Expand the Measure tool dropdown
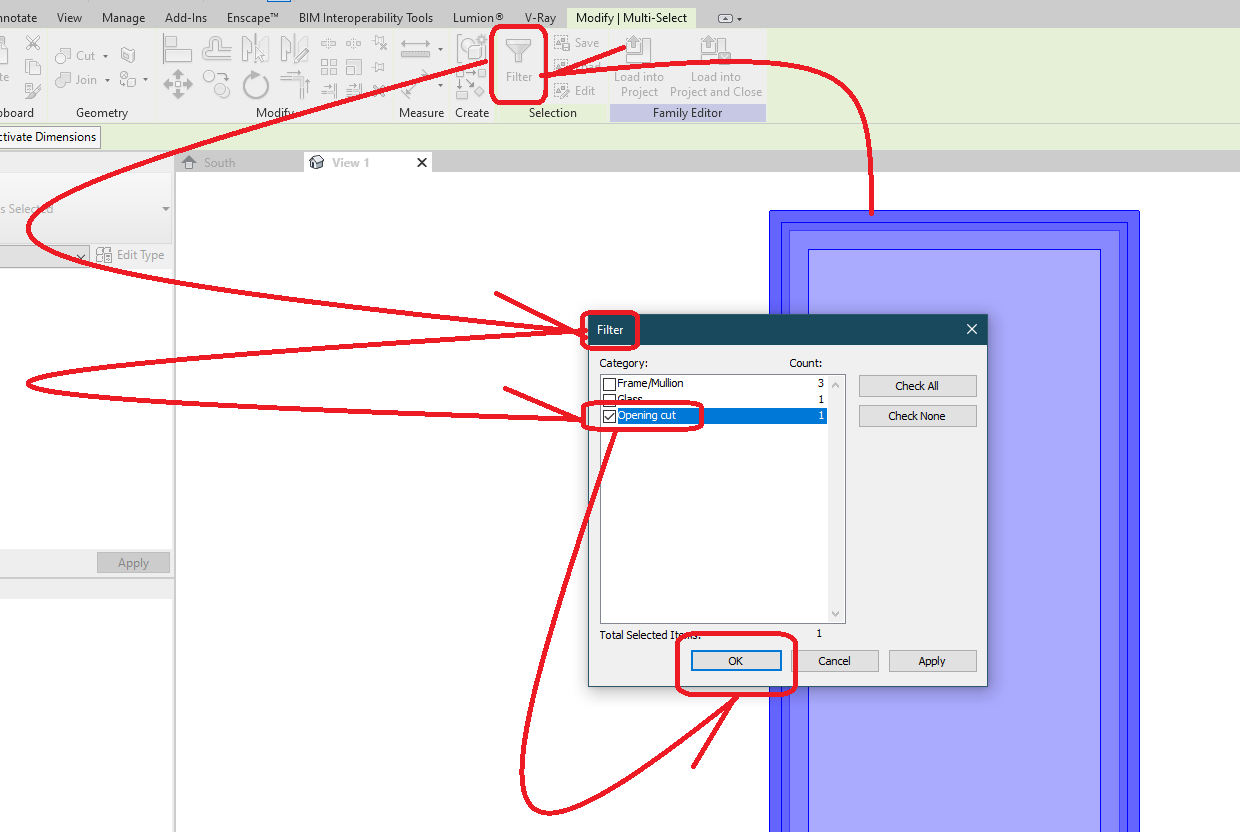This screenshot has width=1240, height=832. click(x=440, y=48)
